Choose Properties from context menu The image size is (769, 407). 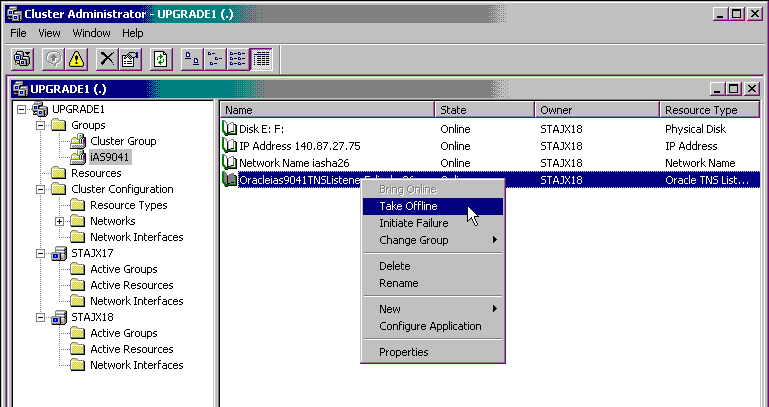(x=433, y=352)
